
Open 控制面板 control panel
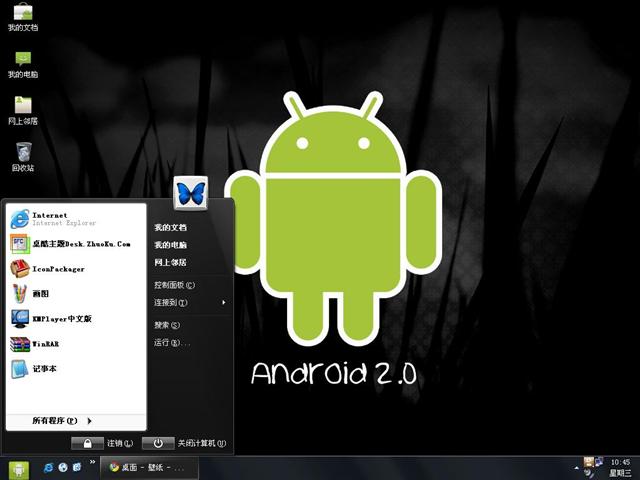tap(175, 285)
